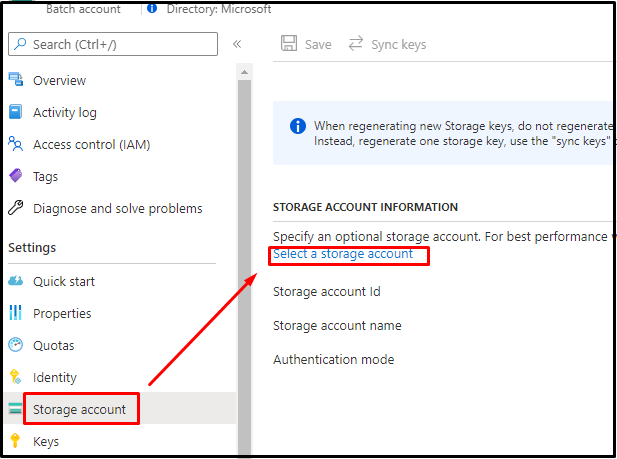Click the Properties bars icon
617x459 pixels.
[16, 313]
